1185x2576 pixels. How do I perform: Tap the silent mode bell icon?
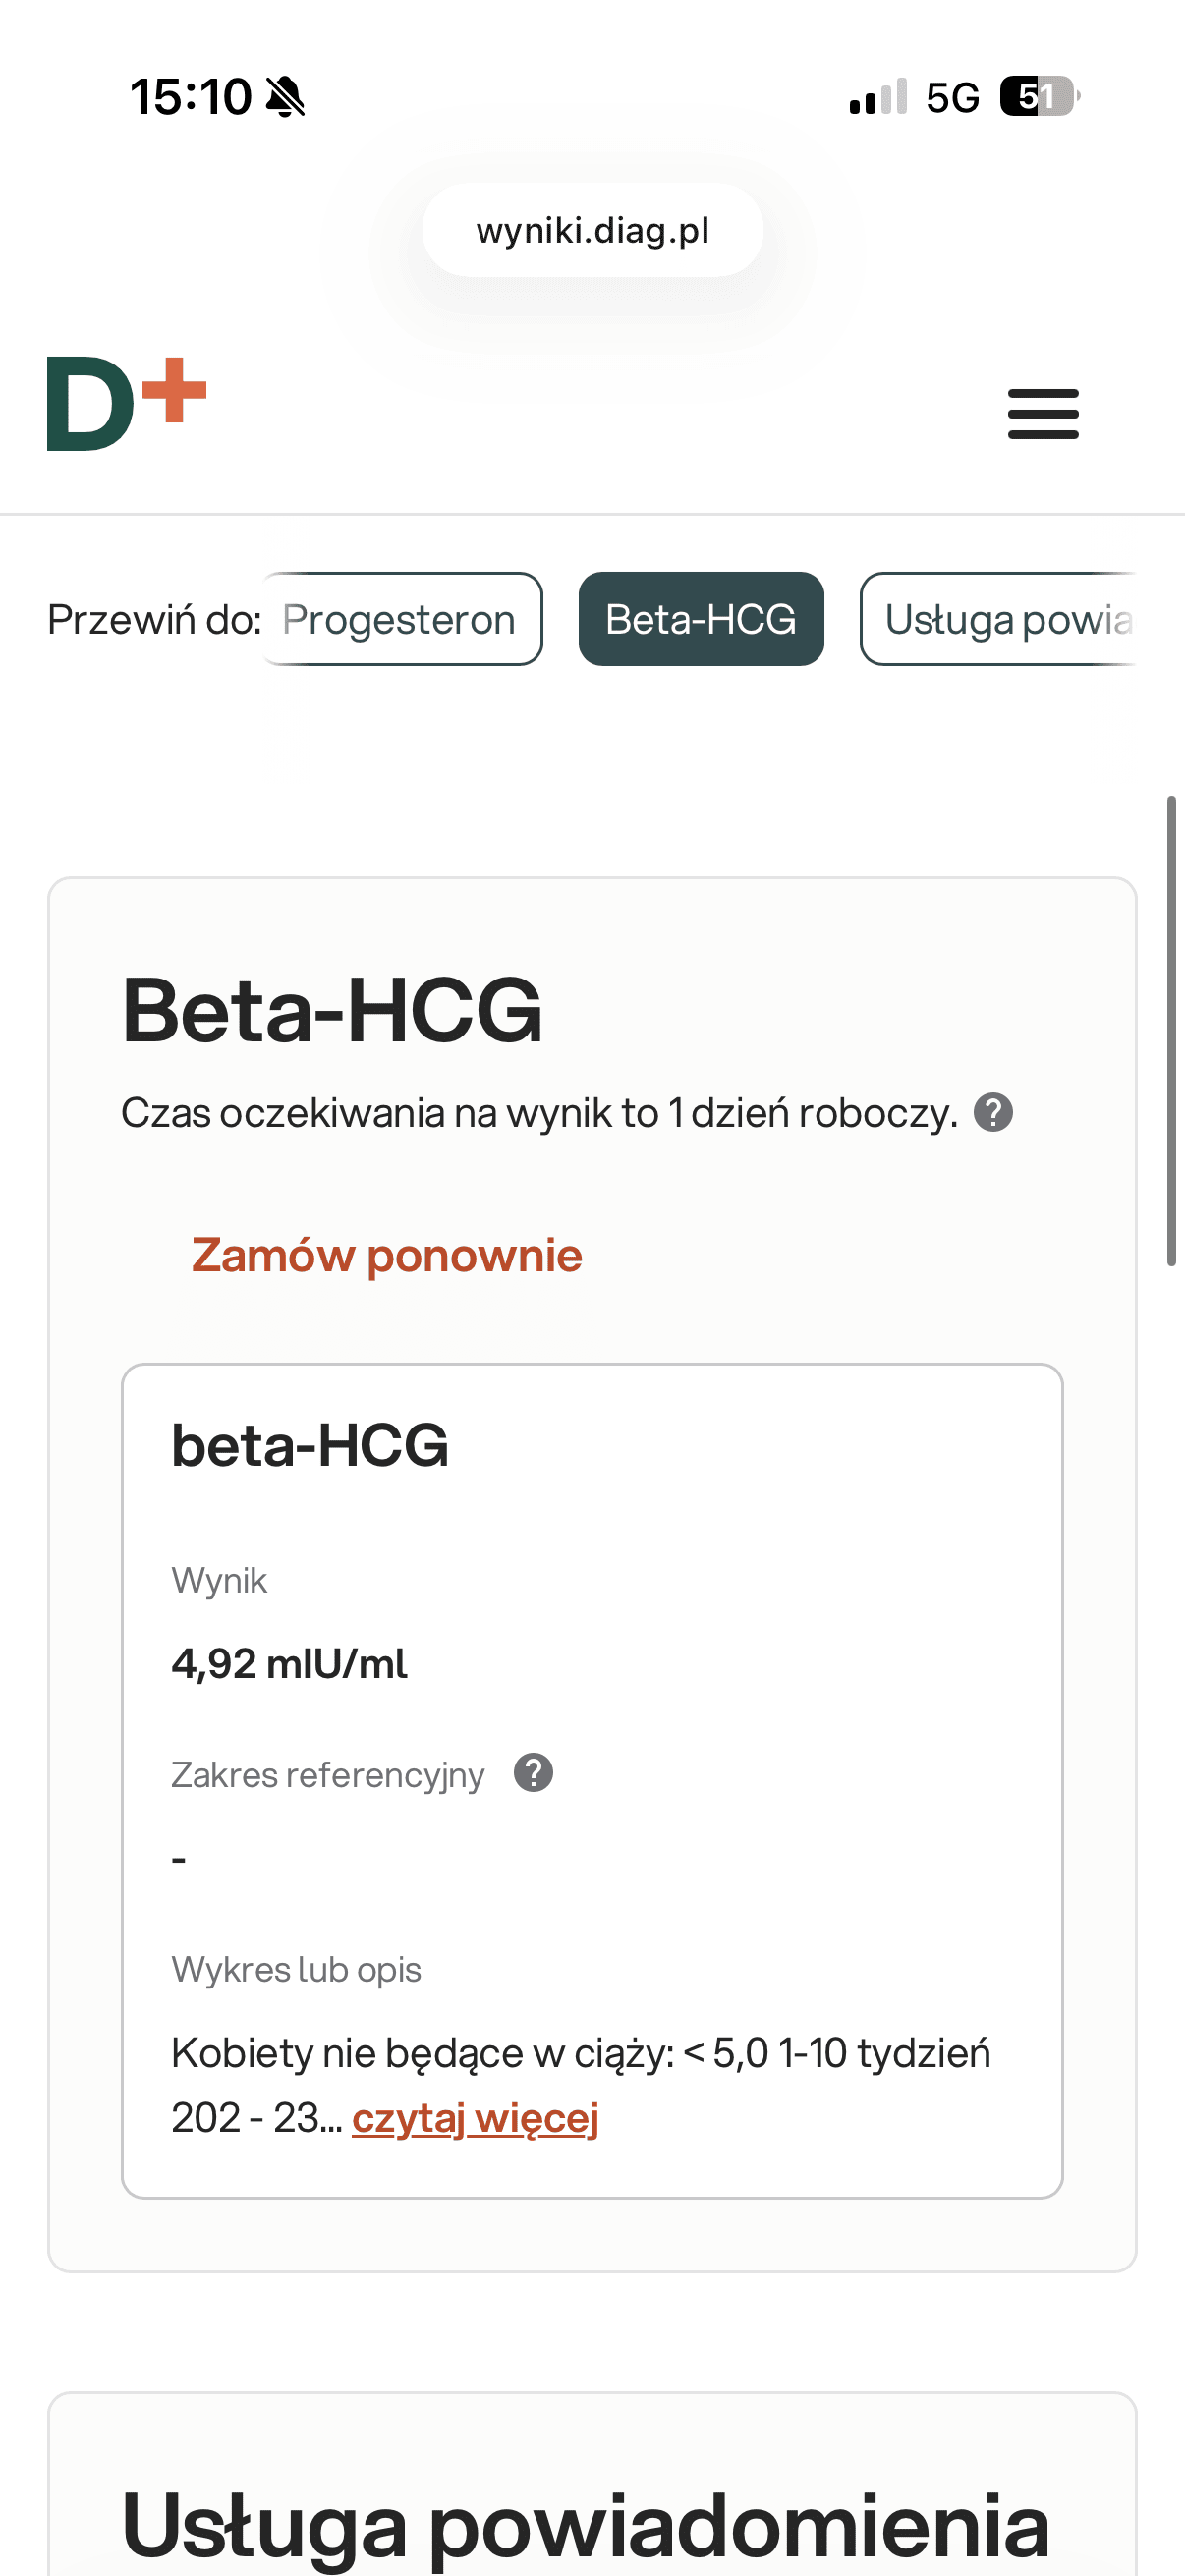coord(285,98)
